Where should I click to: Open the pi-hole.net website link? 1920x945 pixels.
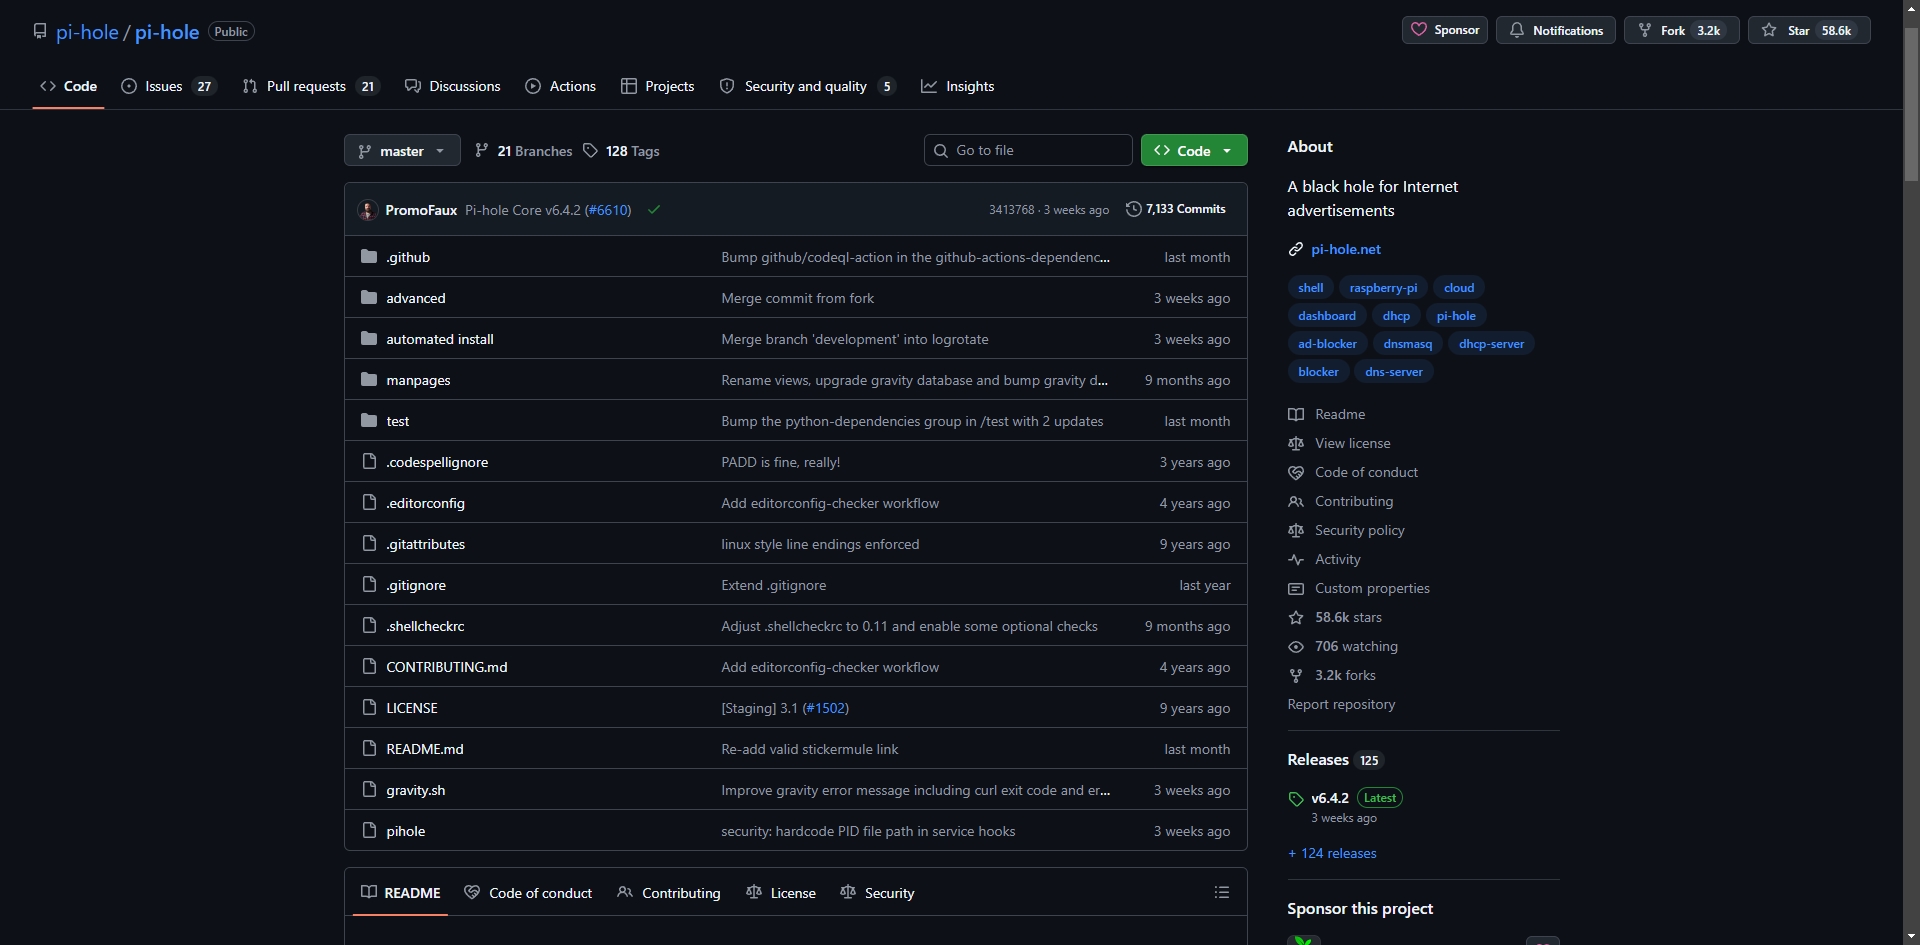tap(1346, 249)
